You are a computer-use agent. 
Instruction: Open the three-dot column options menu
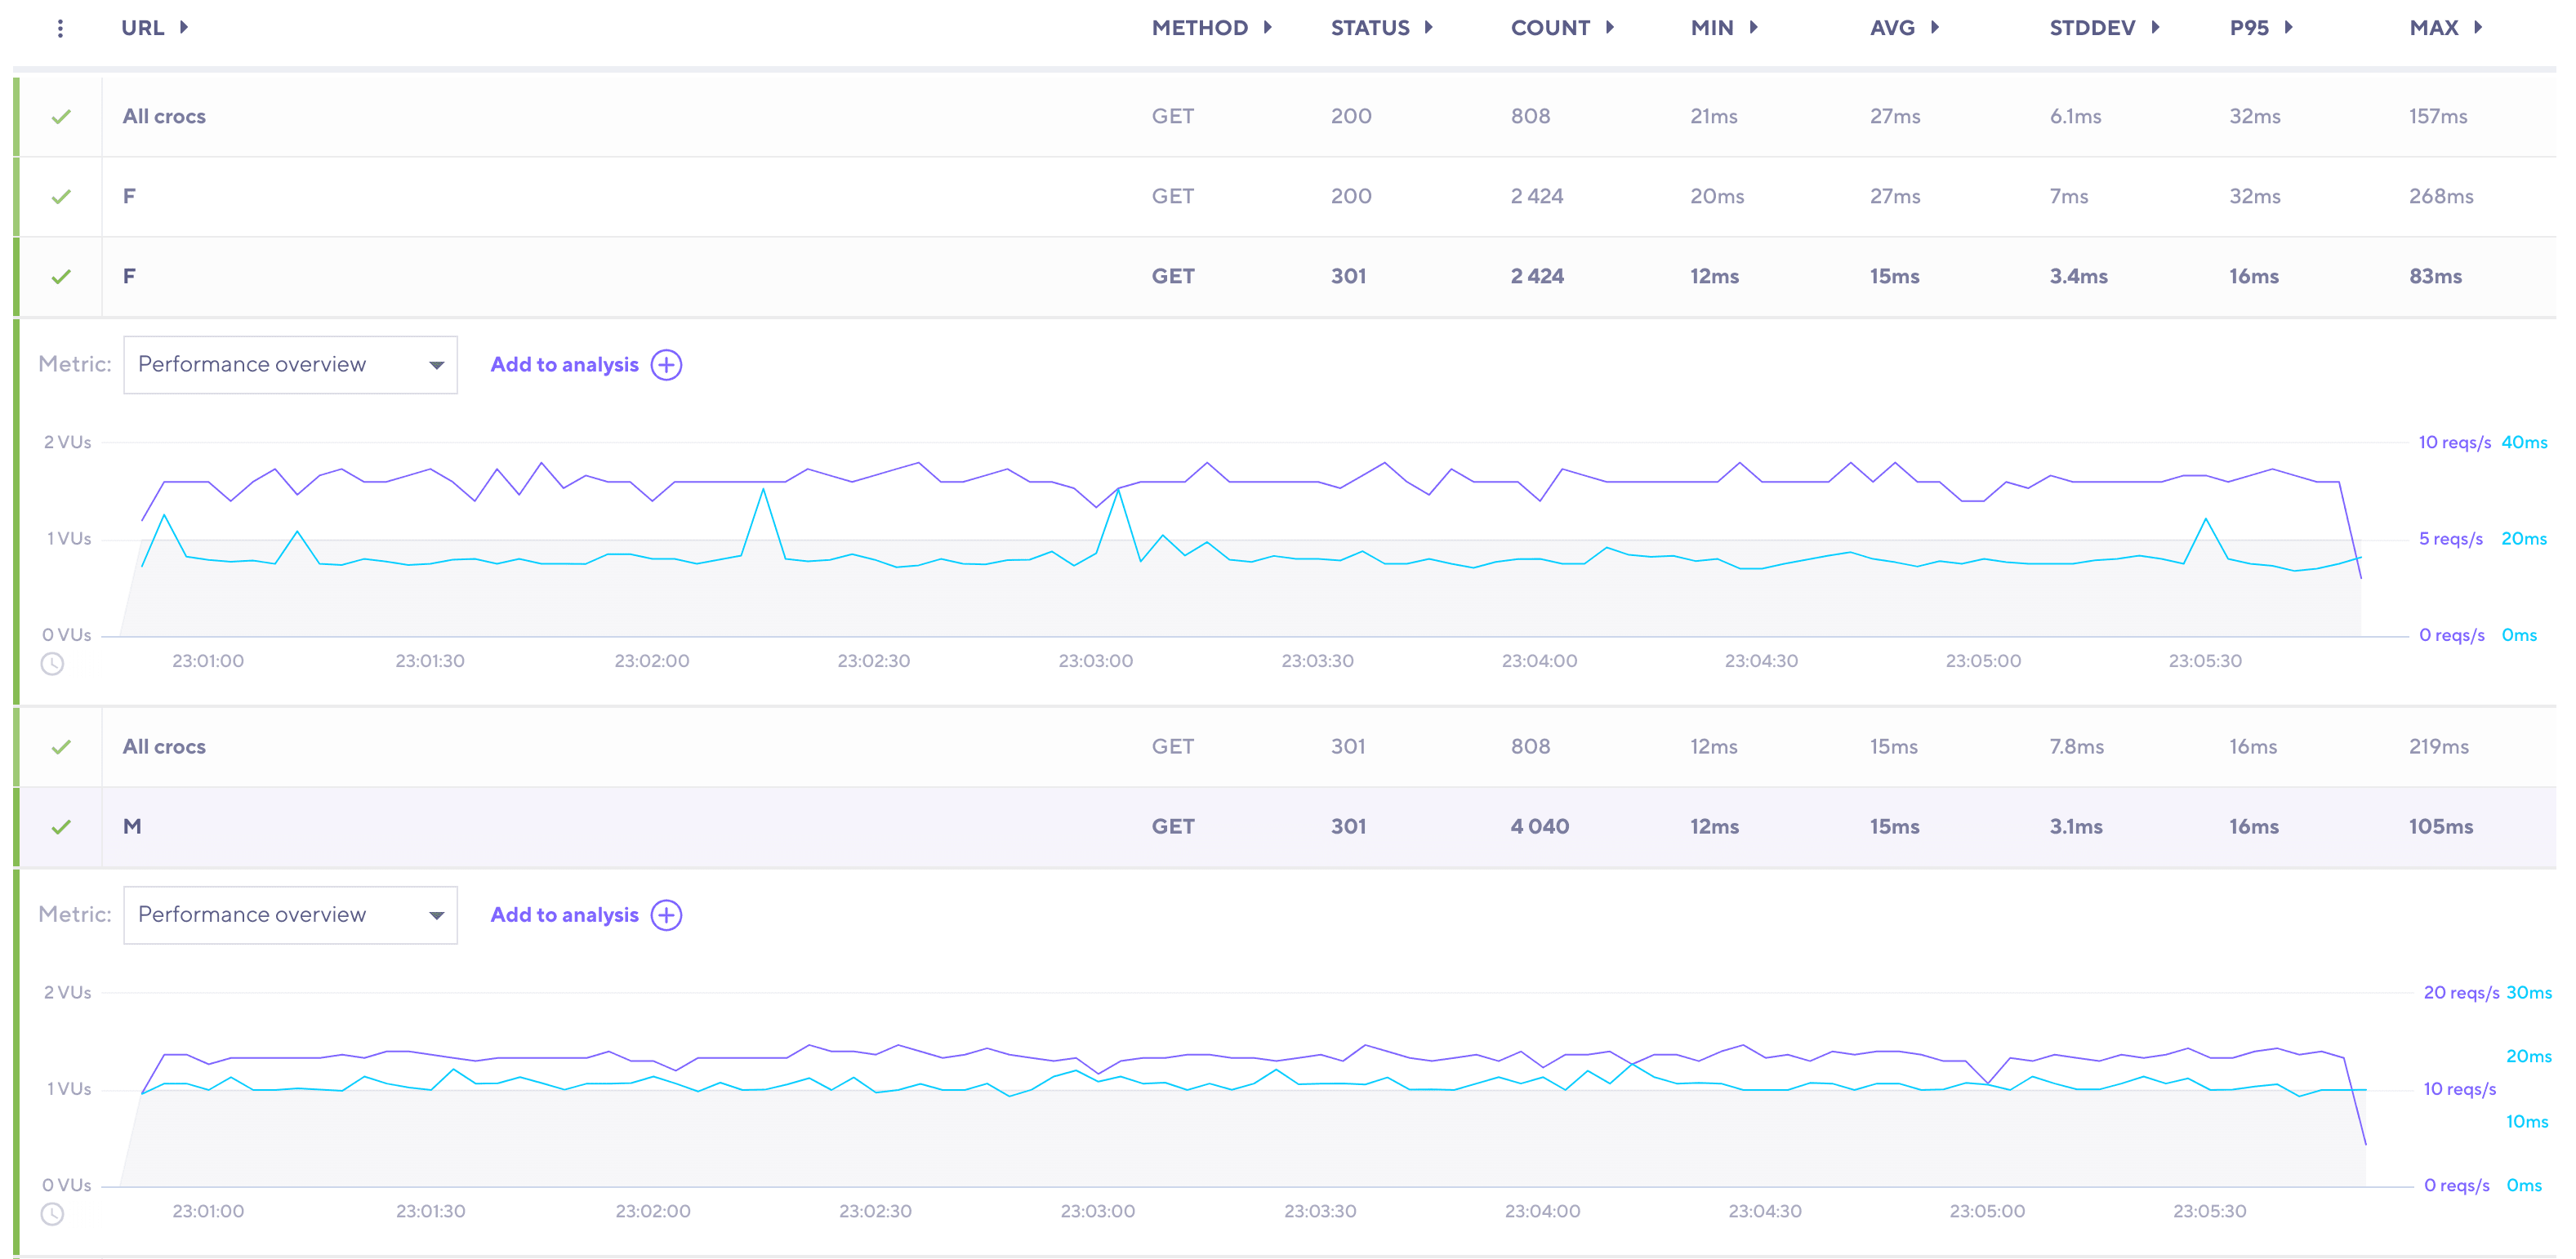(61, 28)
